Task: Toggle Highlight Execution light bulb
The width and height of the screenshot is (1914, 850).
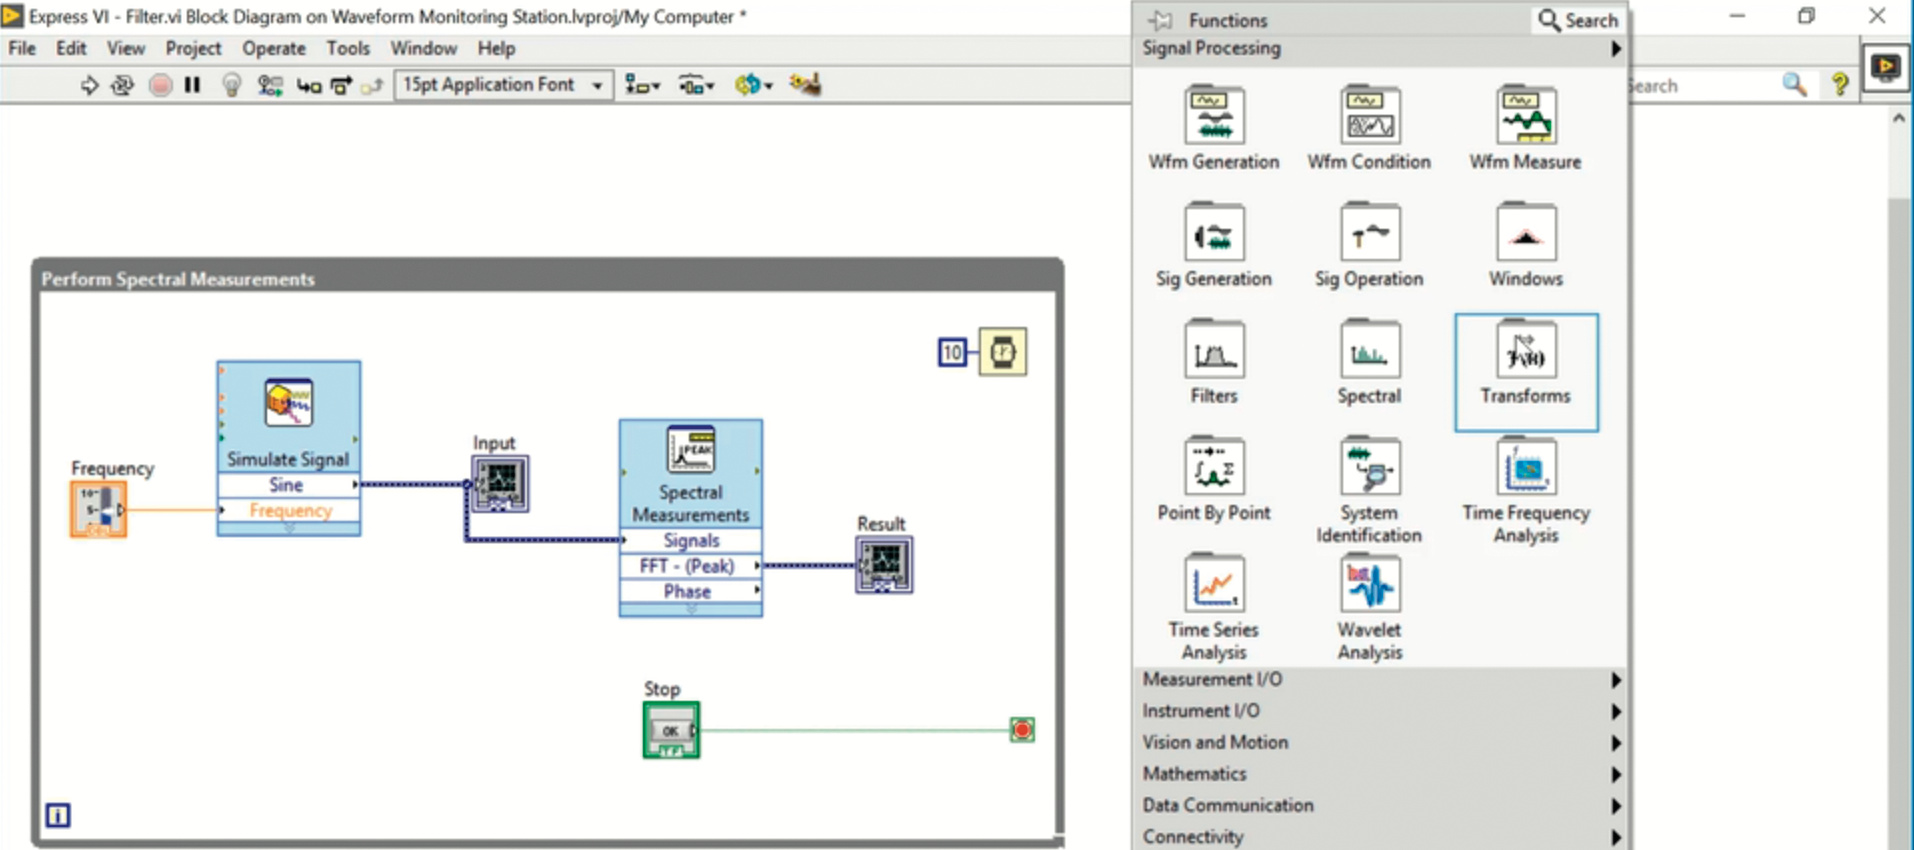Action: (x=231, y=85)
